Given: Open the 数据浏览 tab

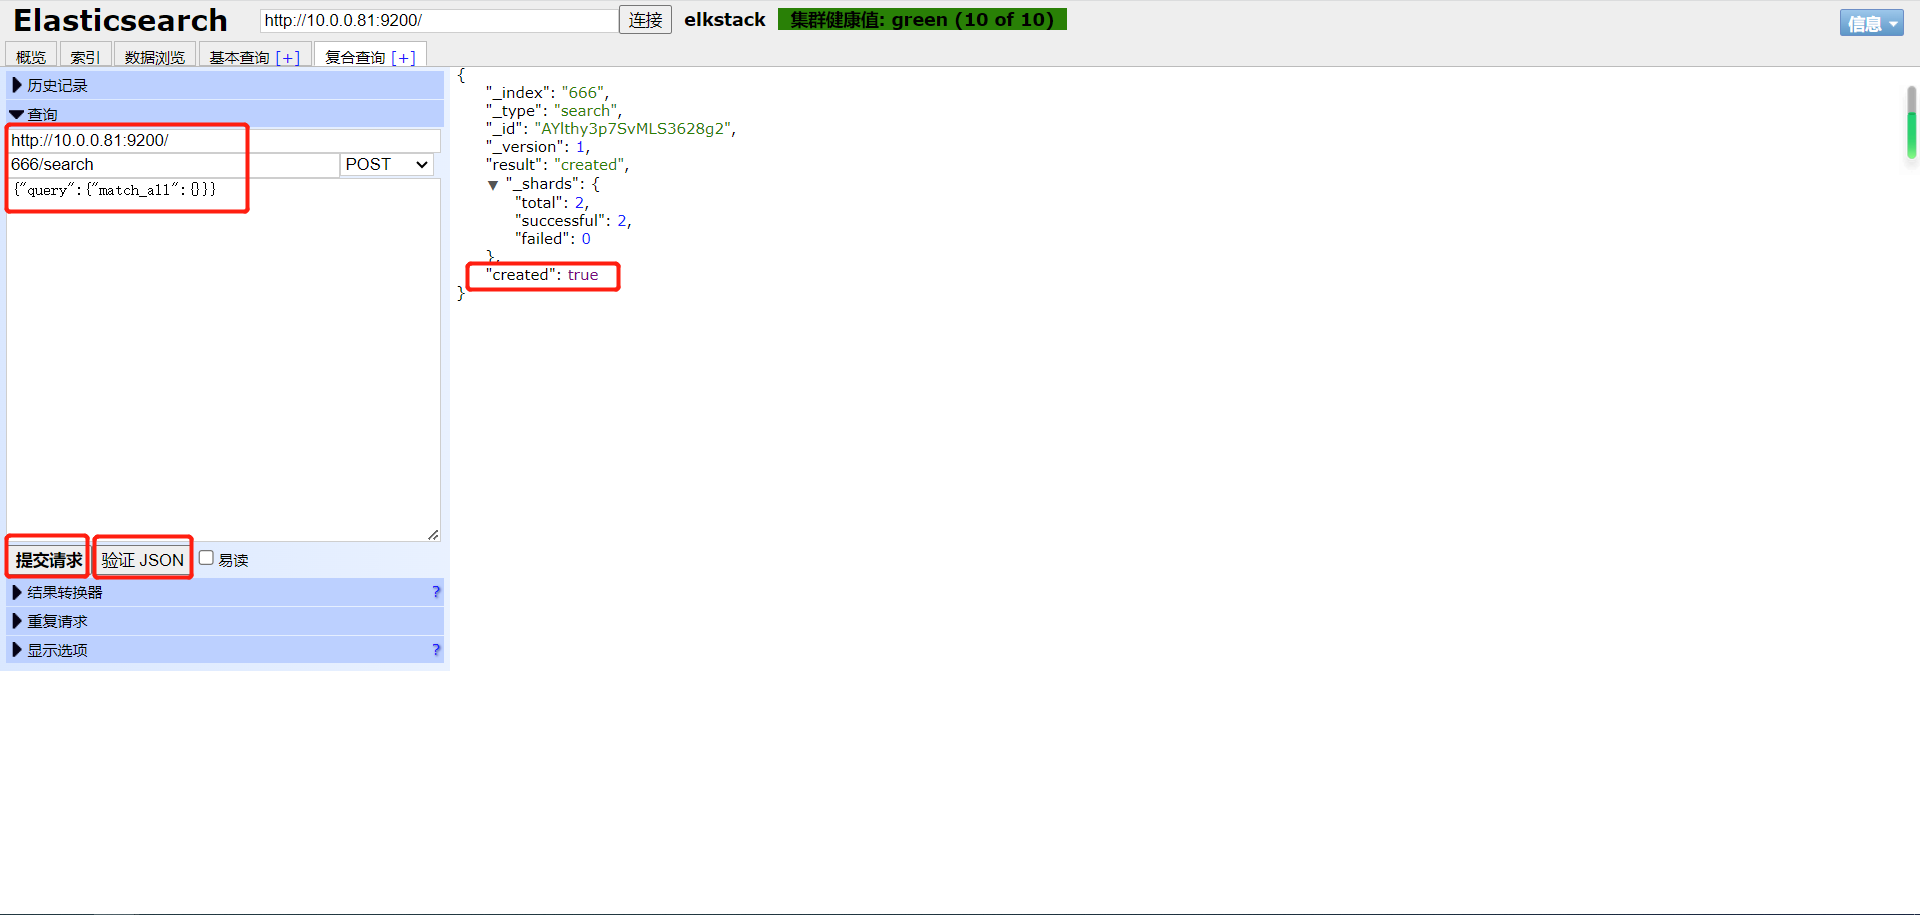Looking at the screenshot, I should [155, 57].
